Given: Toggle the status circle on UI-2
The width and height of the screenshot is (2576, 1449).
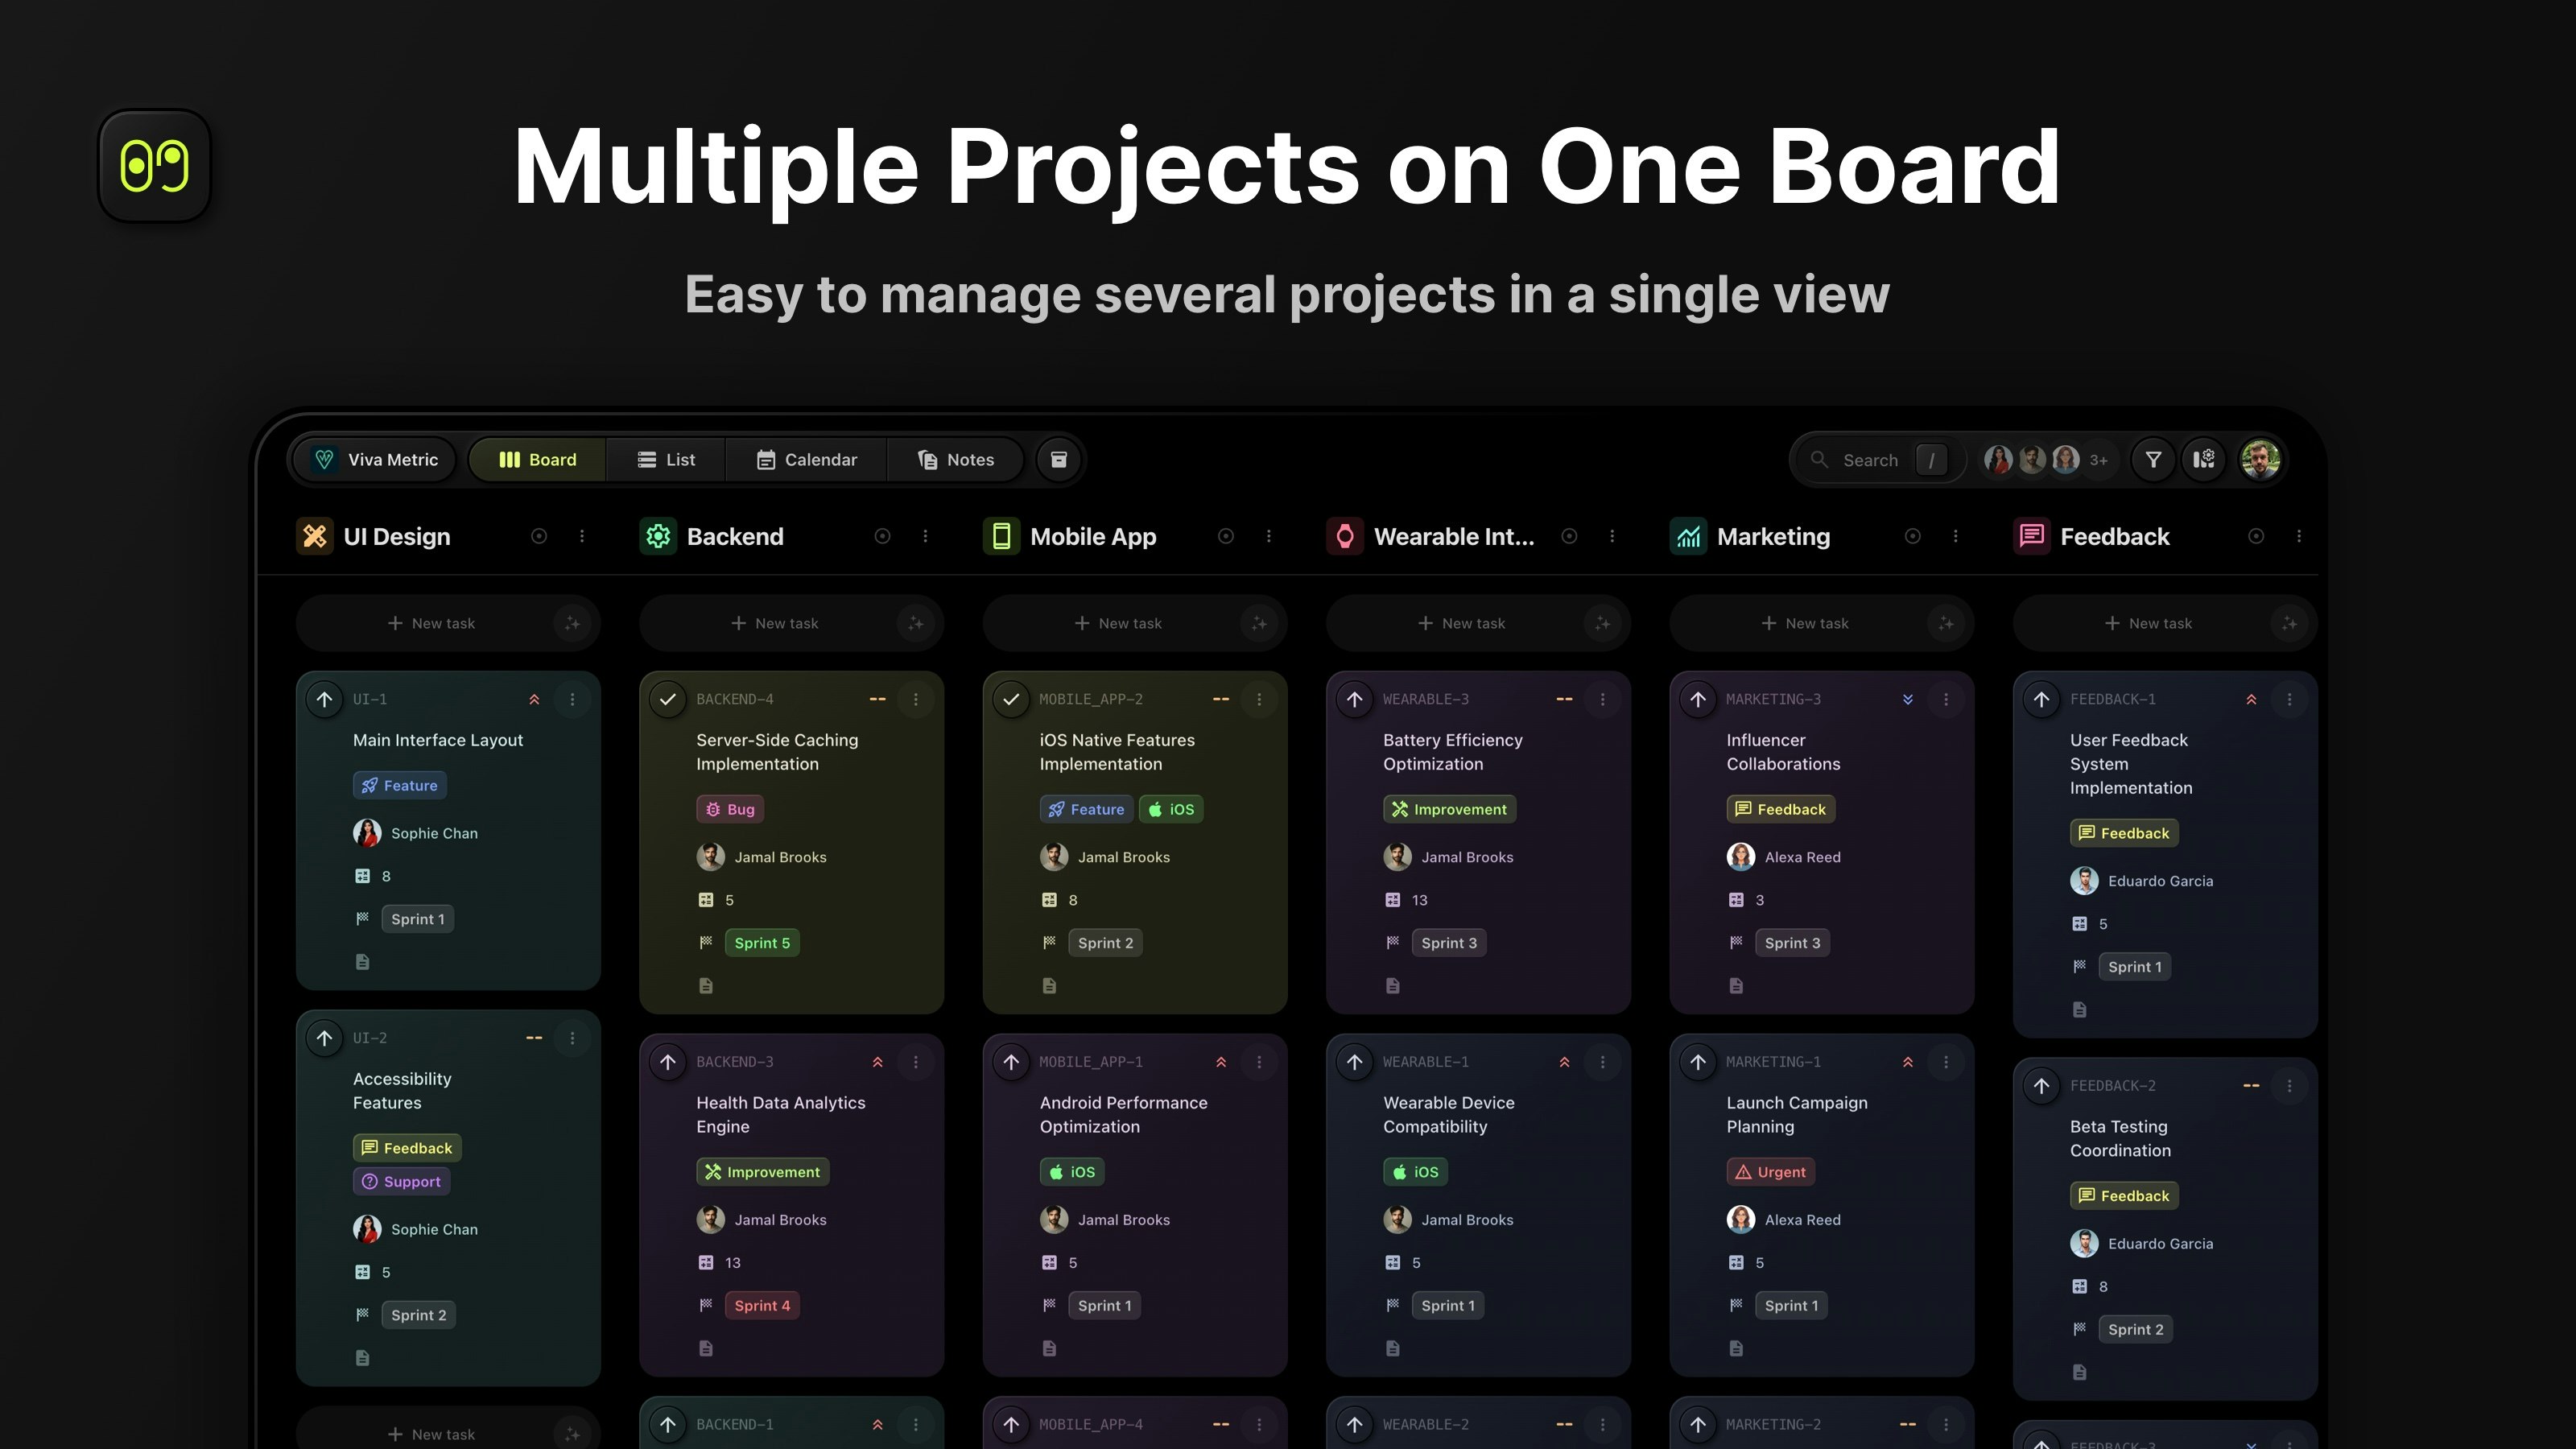Looking at the screenshot, I should click(x=324, y=1039).
